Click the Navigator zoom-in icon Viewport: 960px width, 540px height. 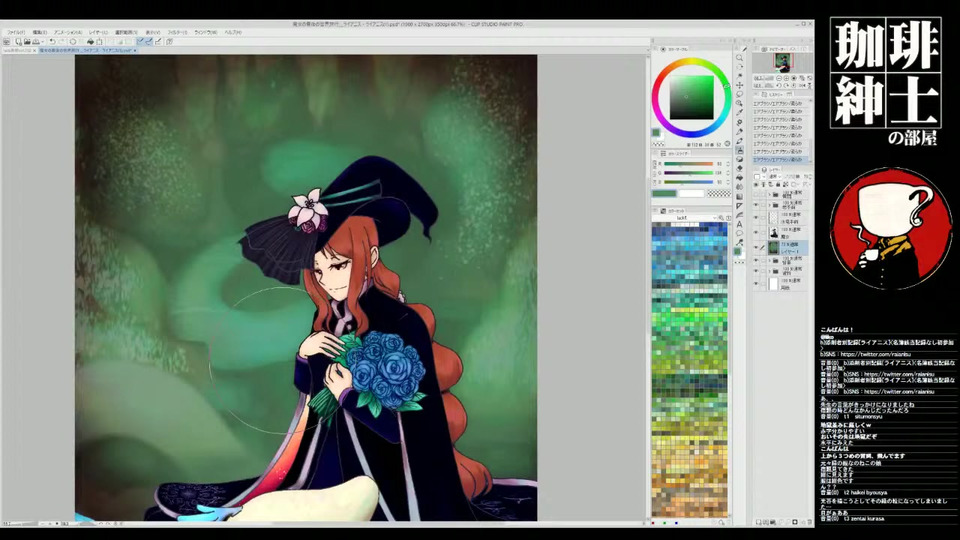point(786,78)
